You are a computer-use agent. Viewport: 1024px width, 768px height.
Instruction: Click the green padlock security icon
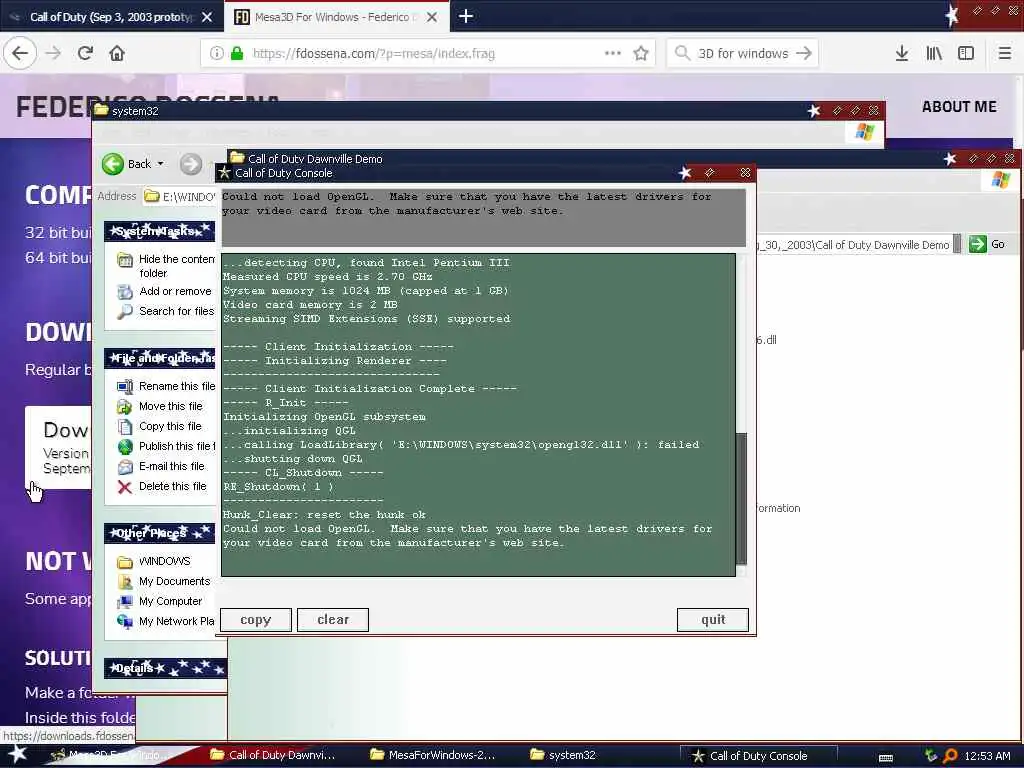(237, 53)
